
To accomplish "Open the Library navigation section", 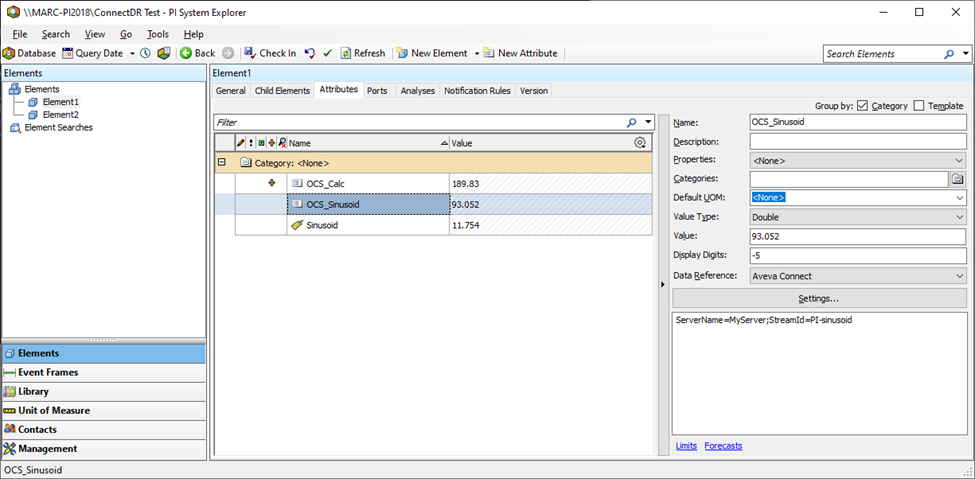I will click(x=103, y=391).
